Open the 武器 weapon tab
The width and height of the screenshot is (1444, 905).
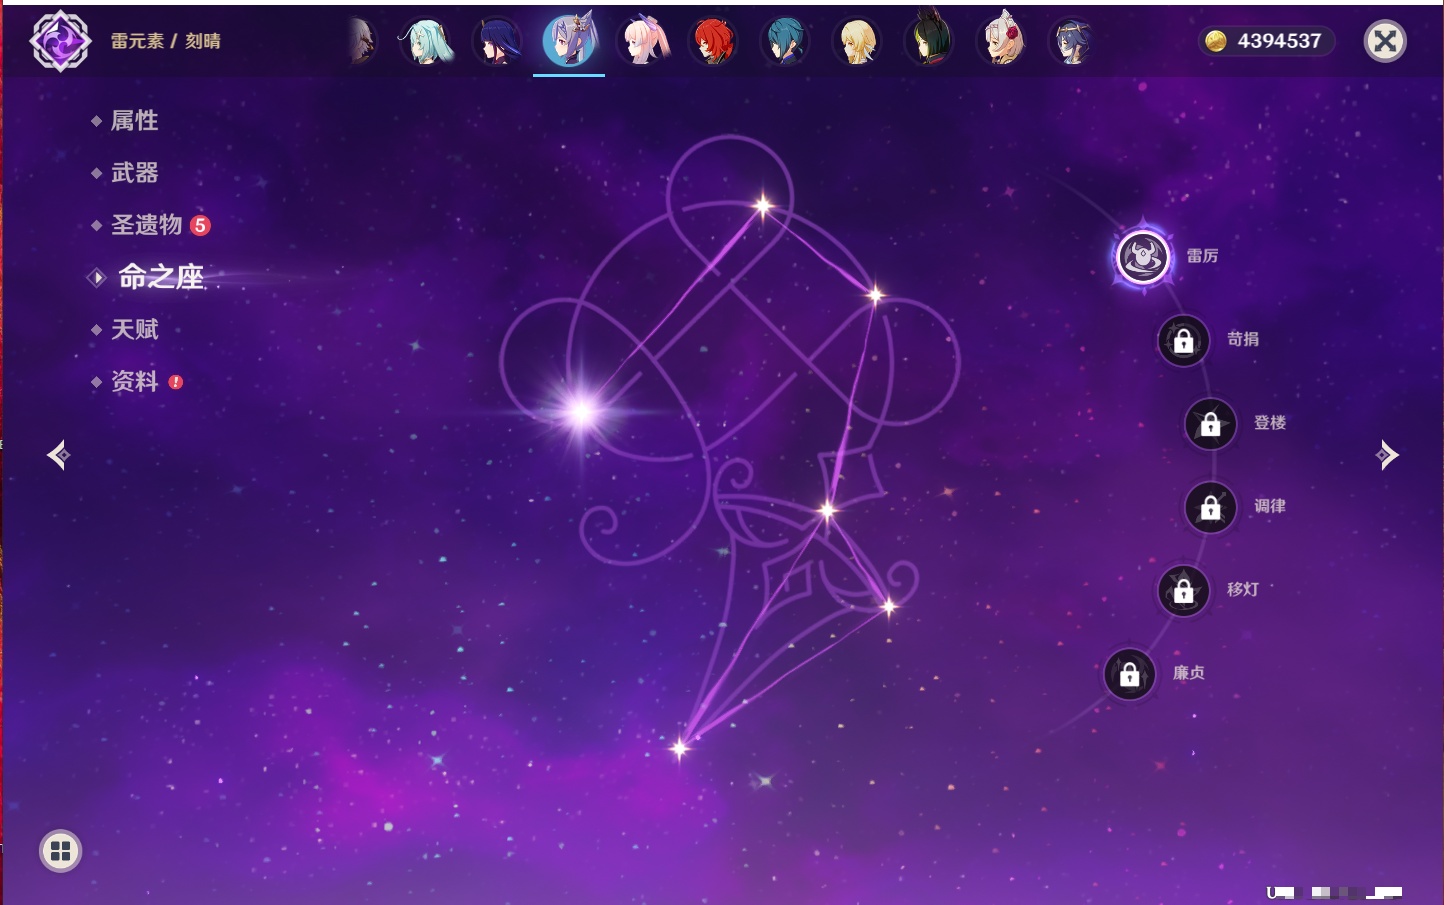point(135,173)
